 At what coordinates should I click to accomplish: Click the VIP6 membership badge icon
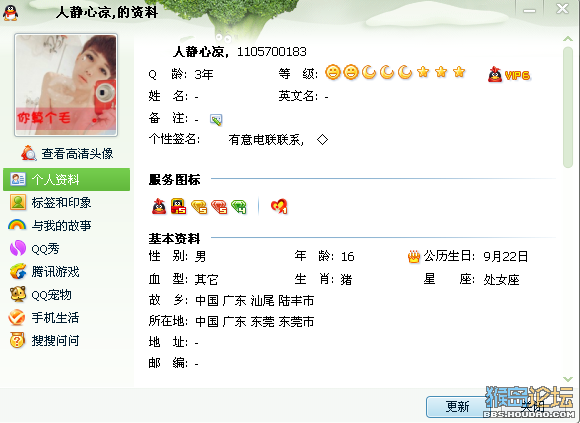click(509, 75)
